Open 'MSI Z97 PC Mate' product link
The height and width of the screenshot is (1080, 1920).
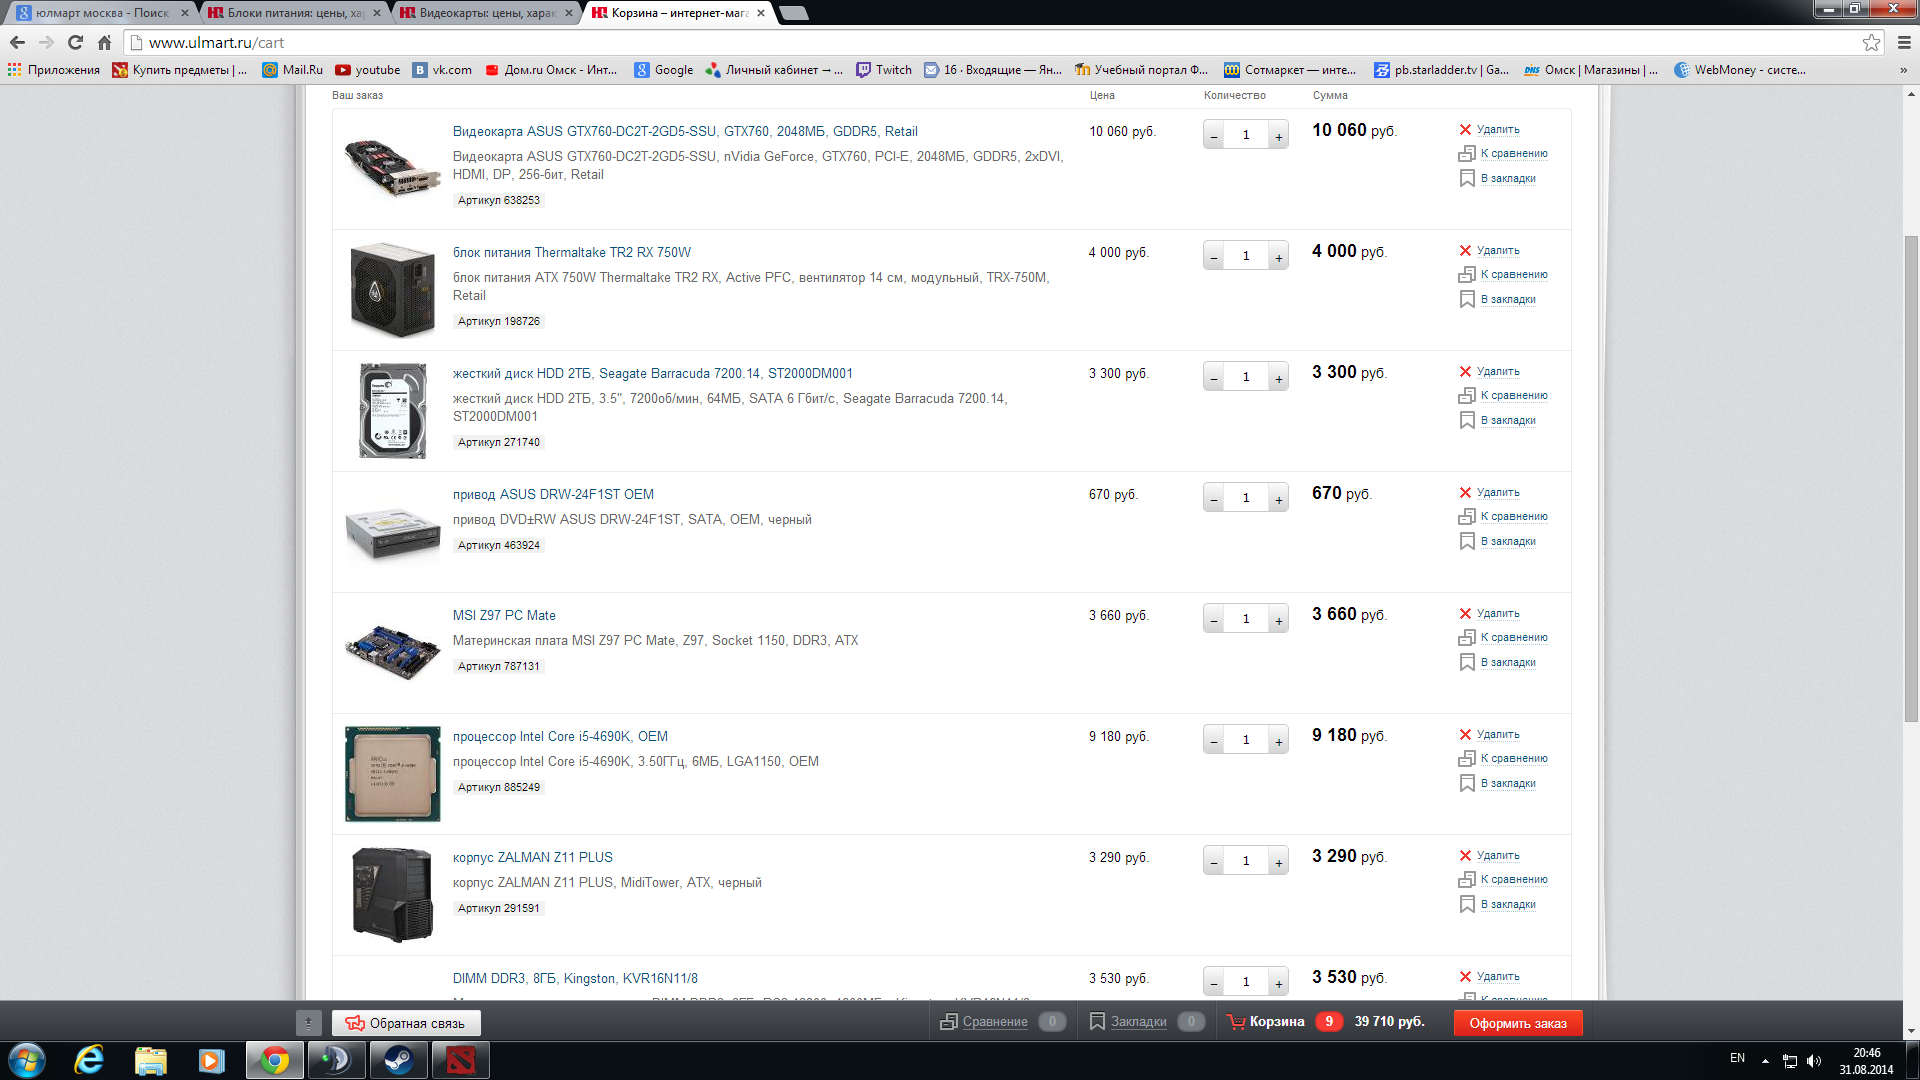504,616
